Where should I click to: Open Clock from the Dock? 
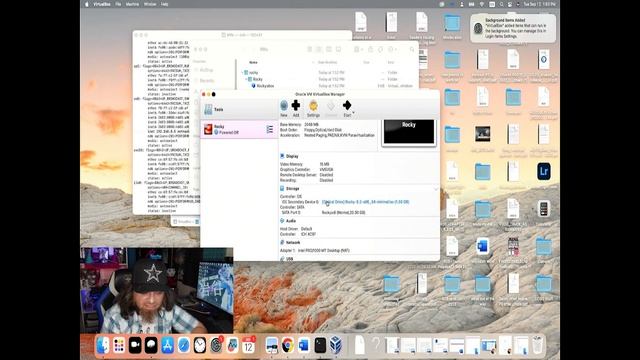200,345
